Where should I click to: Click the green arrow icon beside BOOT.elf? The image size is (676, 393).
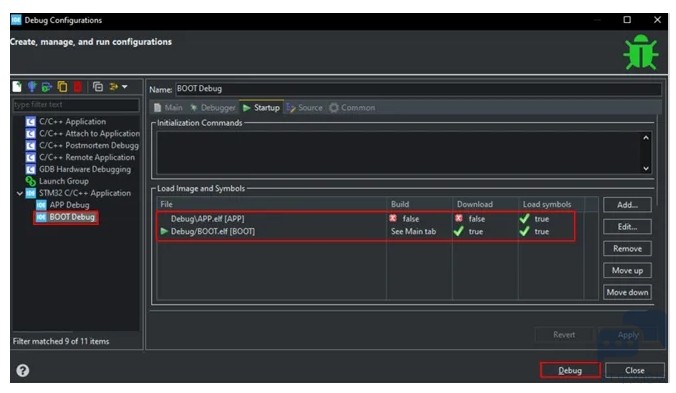tap(164, 231)
